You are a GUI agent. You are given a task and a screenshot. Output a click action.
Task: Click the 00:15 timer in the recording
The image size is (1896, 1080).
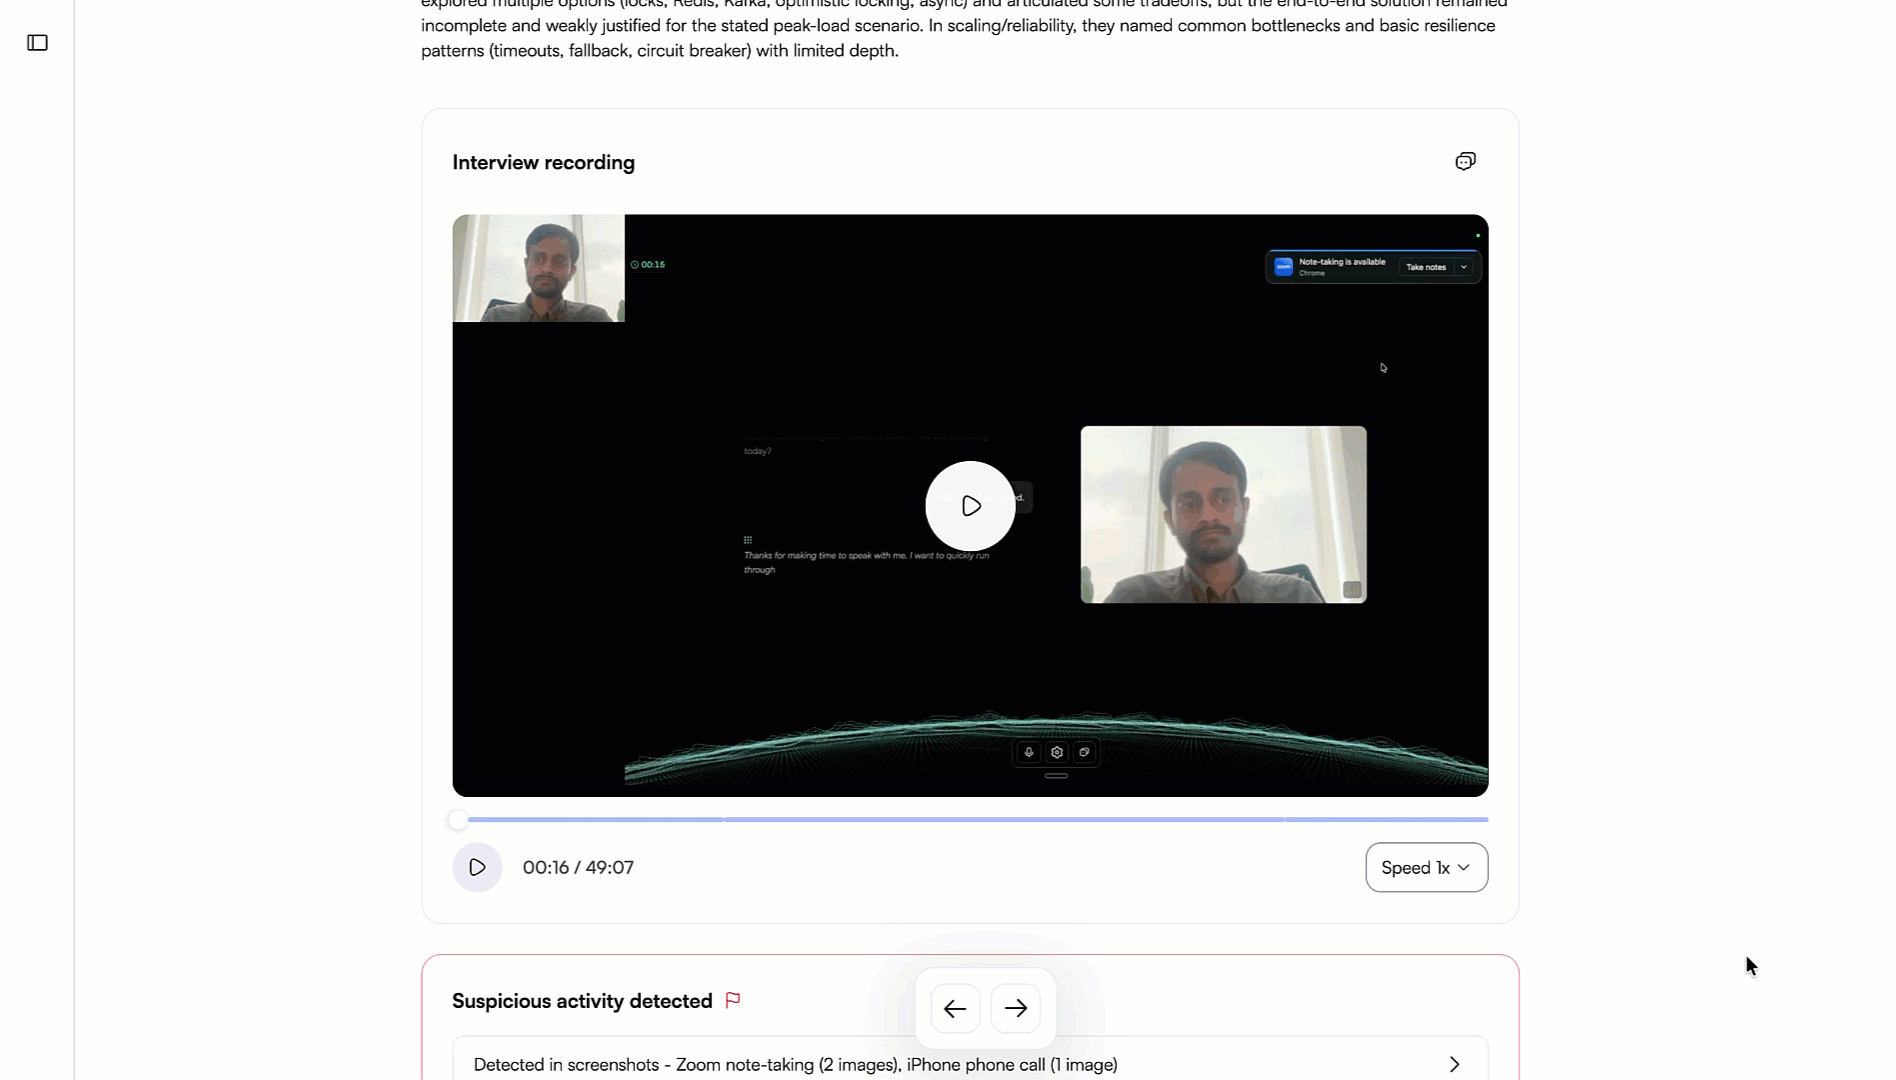(648, 265)
